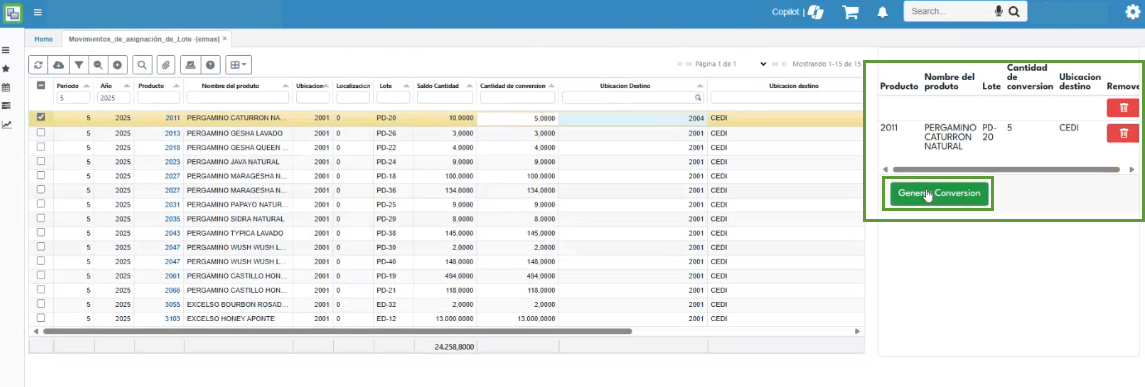
Task: Open the grid layout dropdown button
Action: pyautogui.click(x=238, y=65)
